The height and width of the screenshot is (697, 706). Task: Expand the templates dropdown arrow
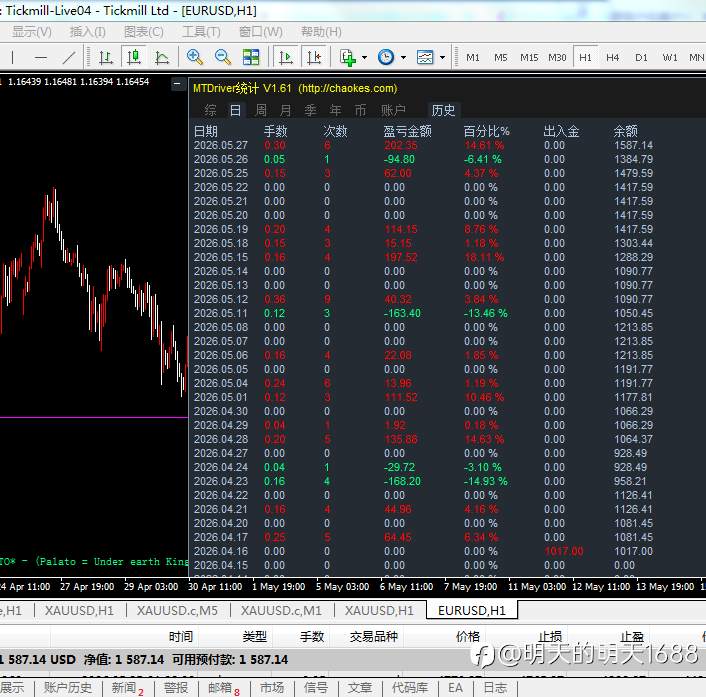pyautogui.click(x=442, y=58)
